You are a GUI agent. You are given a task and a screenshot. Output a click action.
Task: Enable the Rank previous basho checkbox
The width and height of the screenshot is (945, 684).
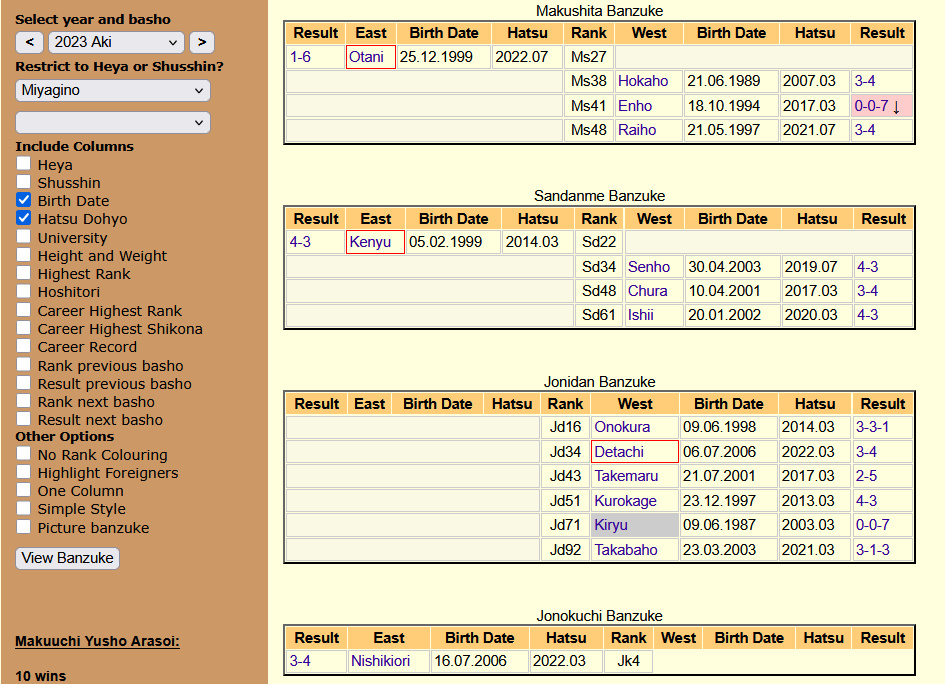[x=24, y=365]
